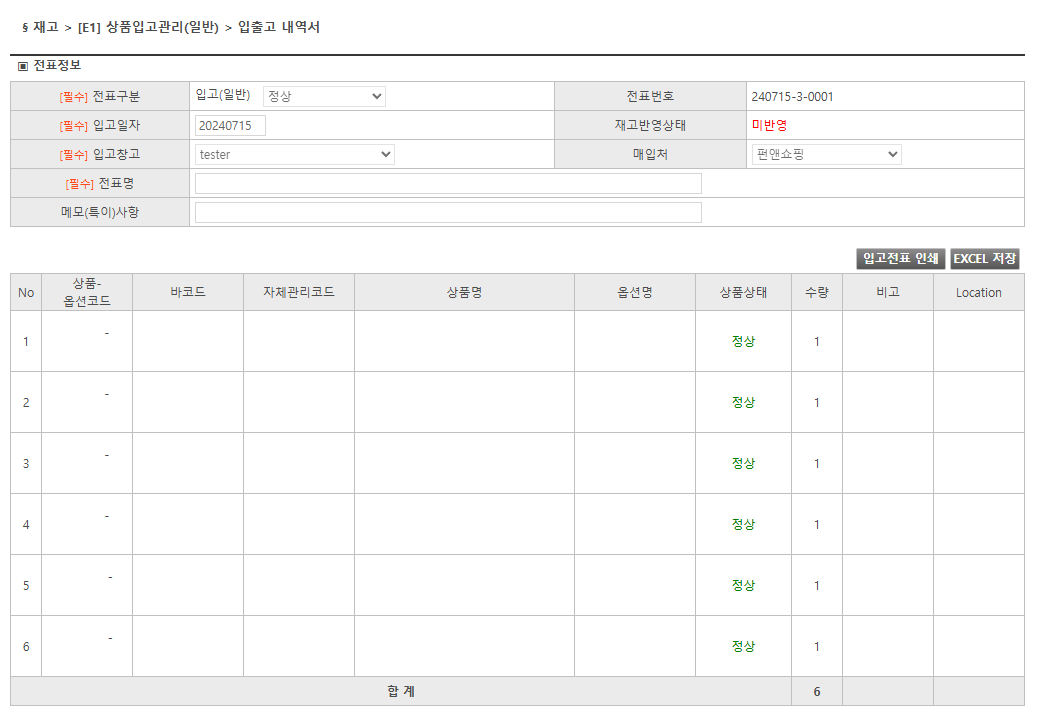Click the red 미반영 재고반영상태 text
This screenshot has height=720, width=1048.
767,125
